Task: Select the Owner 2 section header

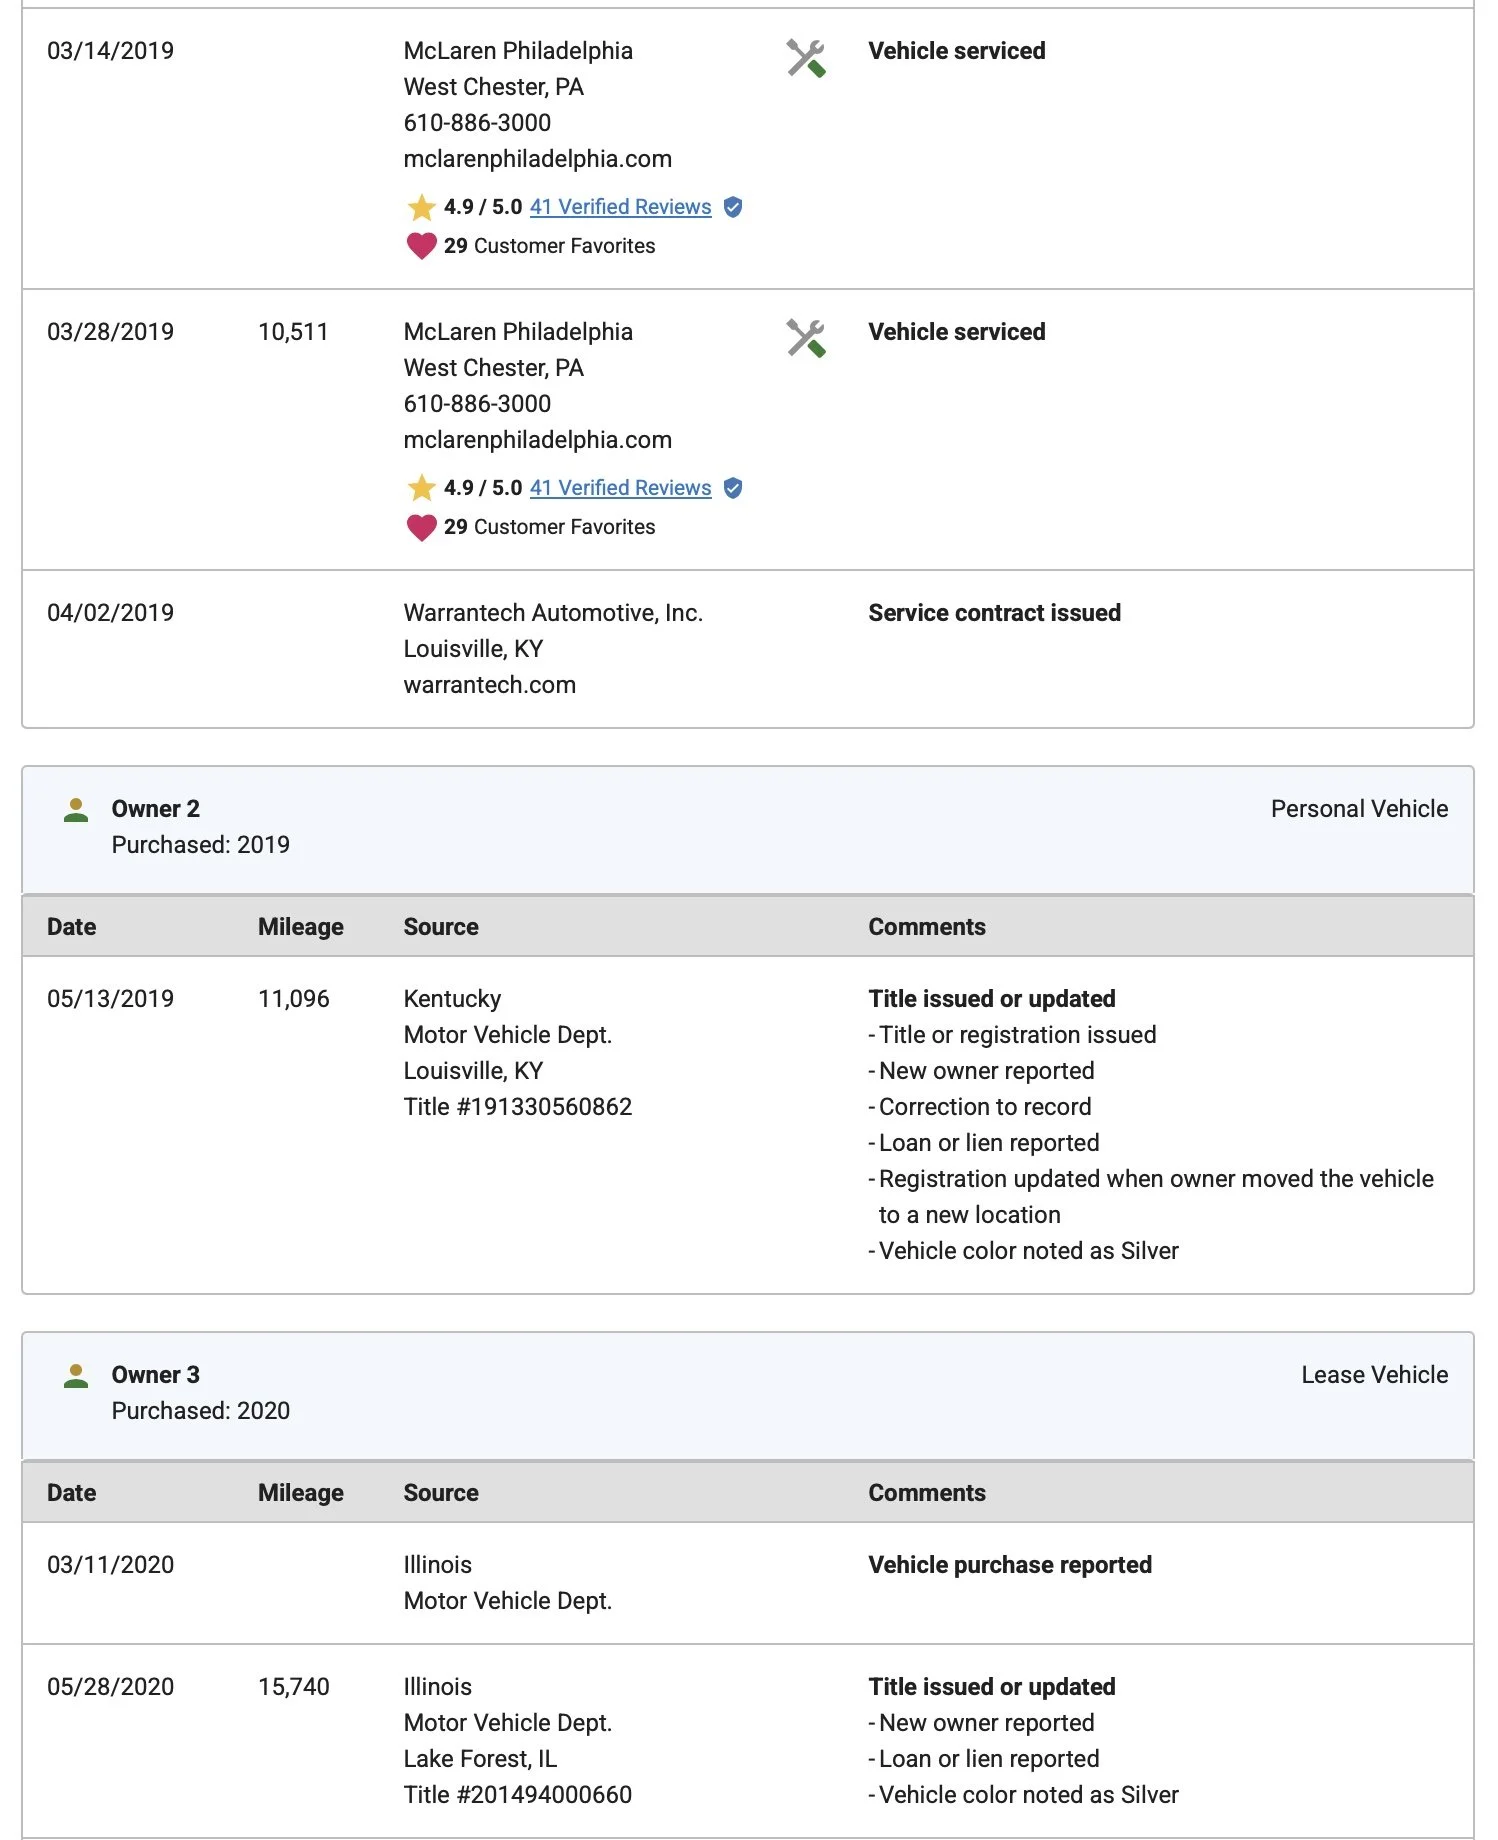Action: pyautogui.click(x=155, y=809)
